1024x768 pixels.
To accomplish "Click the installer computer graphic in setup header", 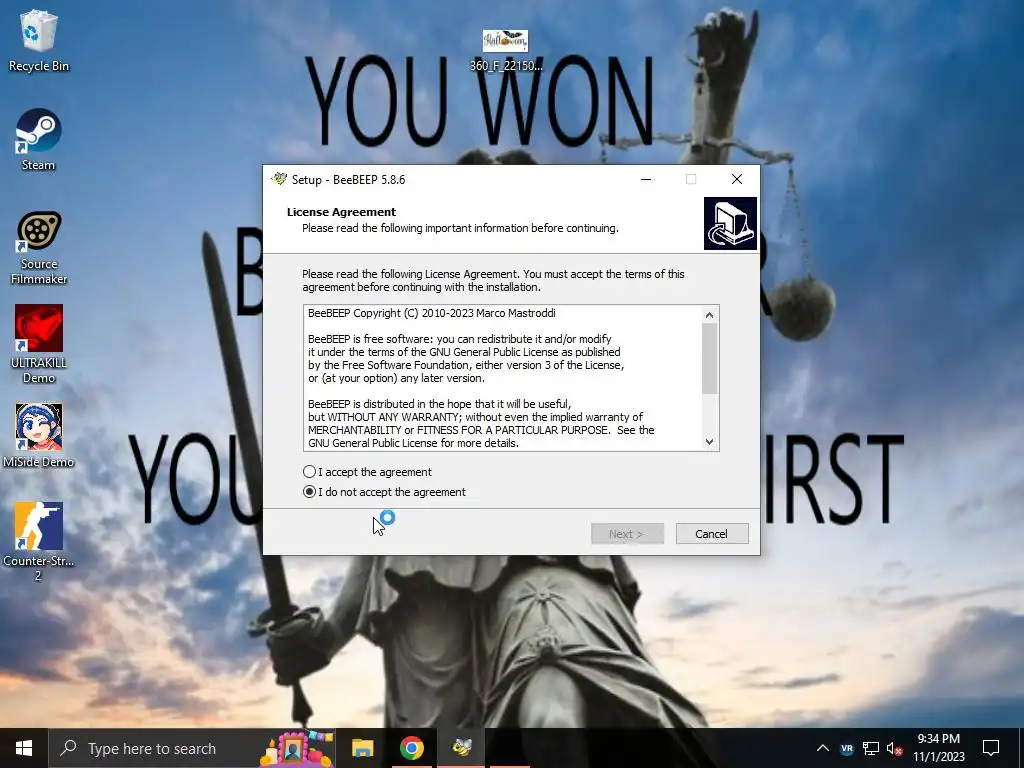I will 730,223.
